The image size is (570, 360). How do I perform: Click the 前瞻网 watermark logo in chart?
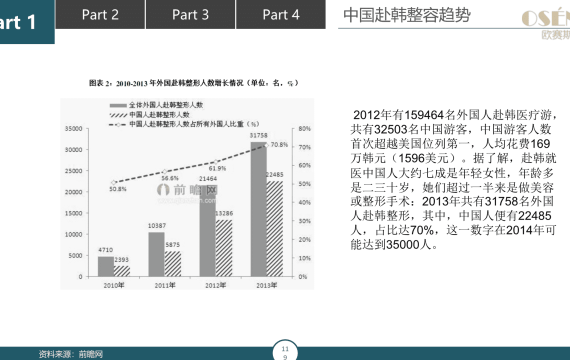(x=187, y=193)
